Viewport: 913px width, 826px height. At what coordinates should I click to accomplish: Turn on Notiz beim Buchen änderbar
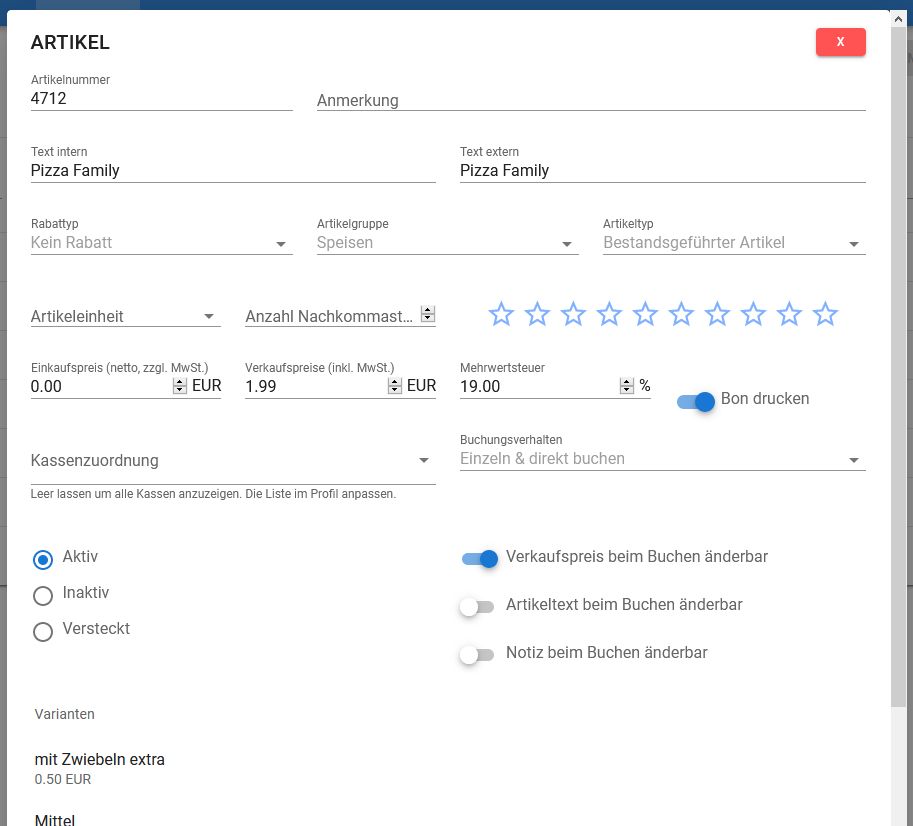click(x=477, y=654)
